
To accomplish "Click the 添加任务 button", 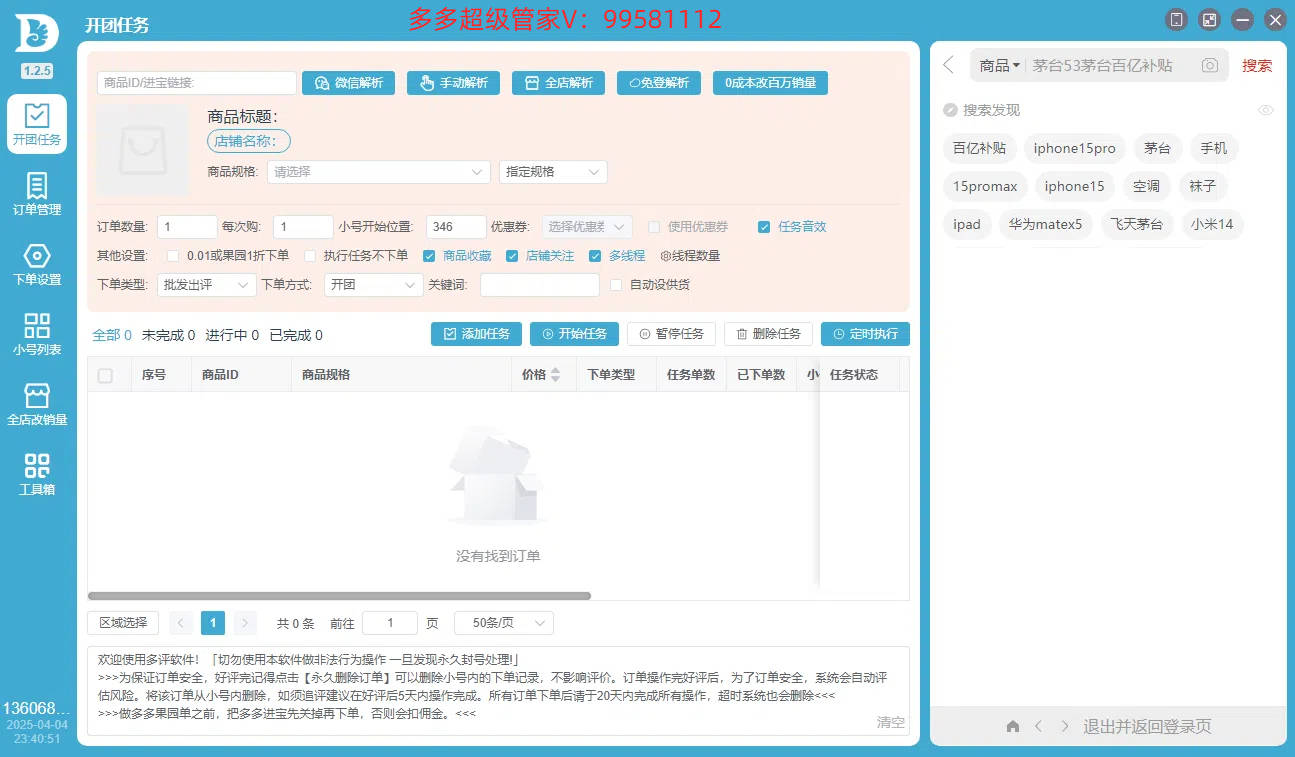I will tap(476, 334).
